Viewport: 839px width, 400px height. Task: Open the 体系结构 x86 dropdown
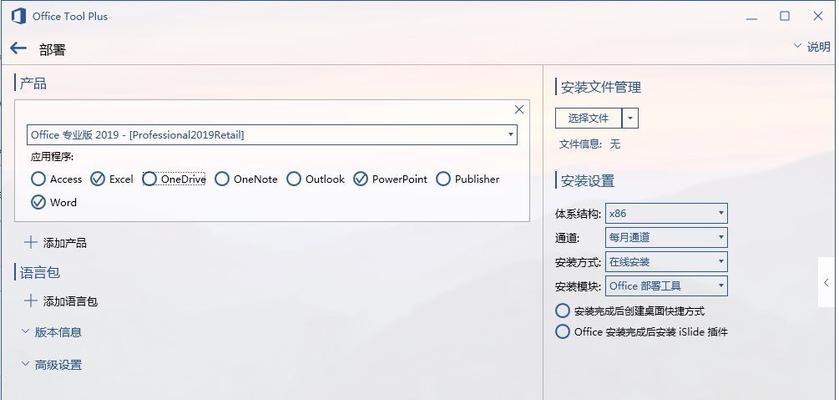coord(666,213)
